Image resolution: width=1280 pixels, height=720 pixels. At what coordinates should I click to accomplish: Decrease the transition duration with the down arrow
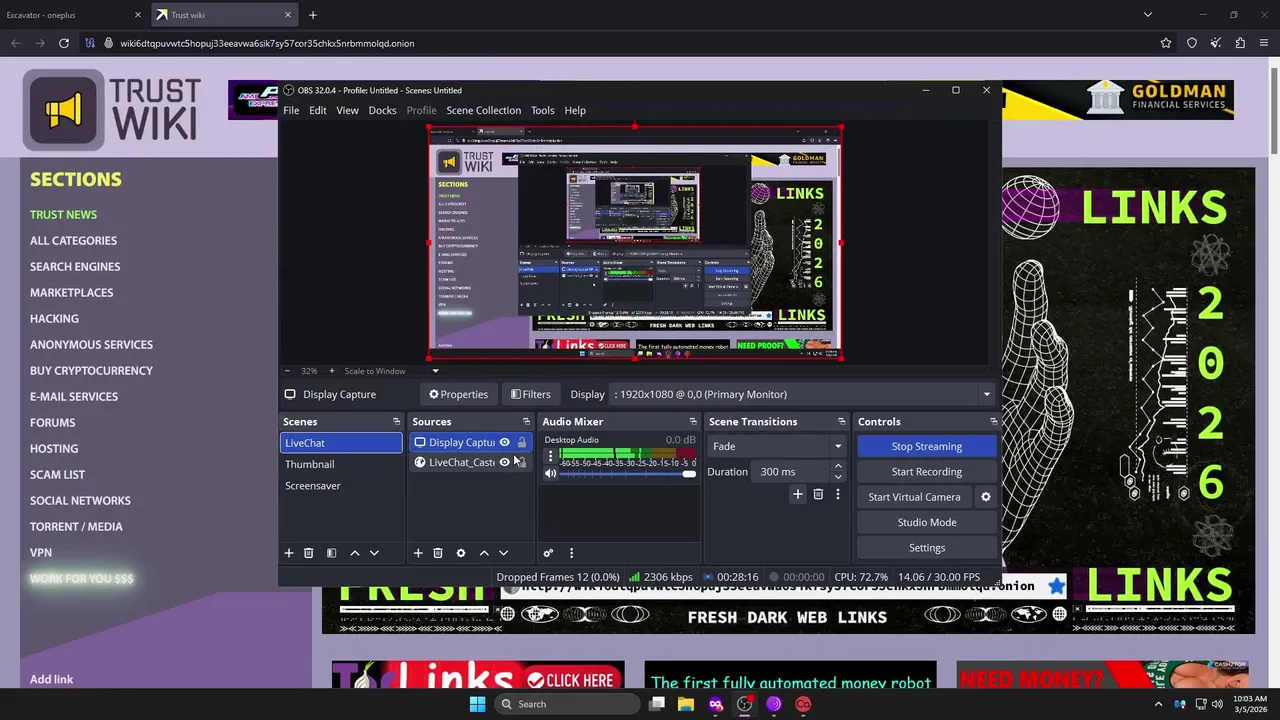pos(838,477)
